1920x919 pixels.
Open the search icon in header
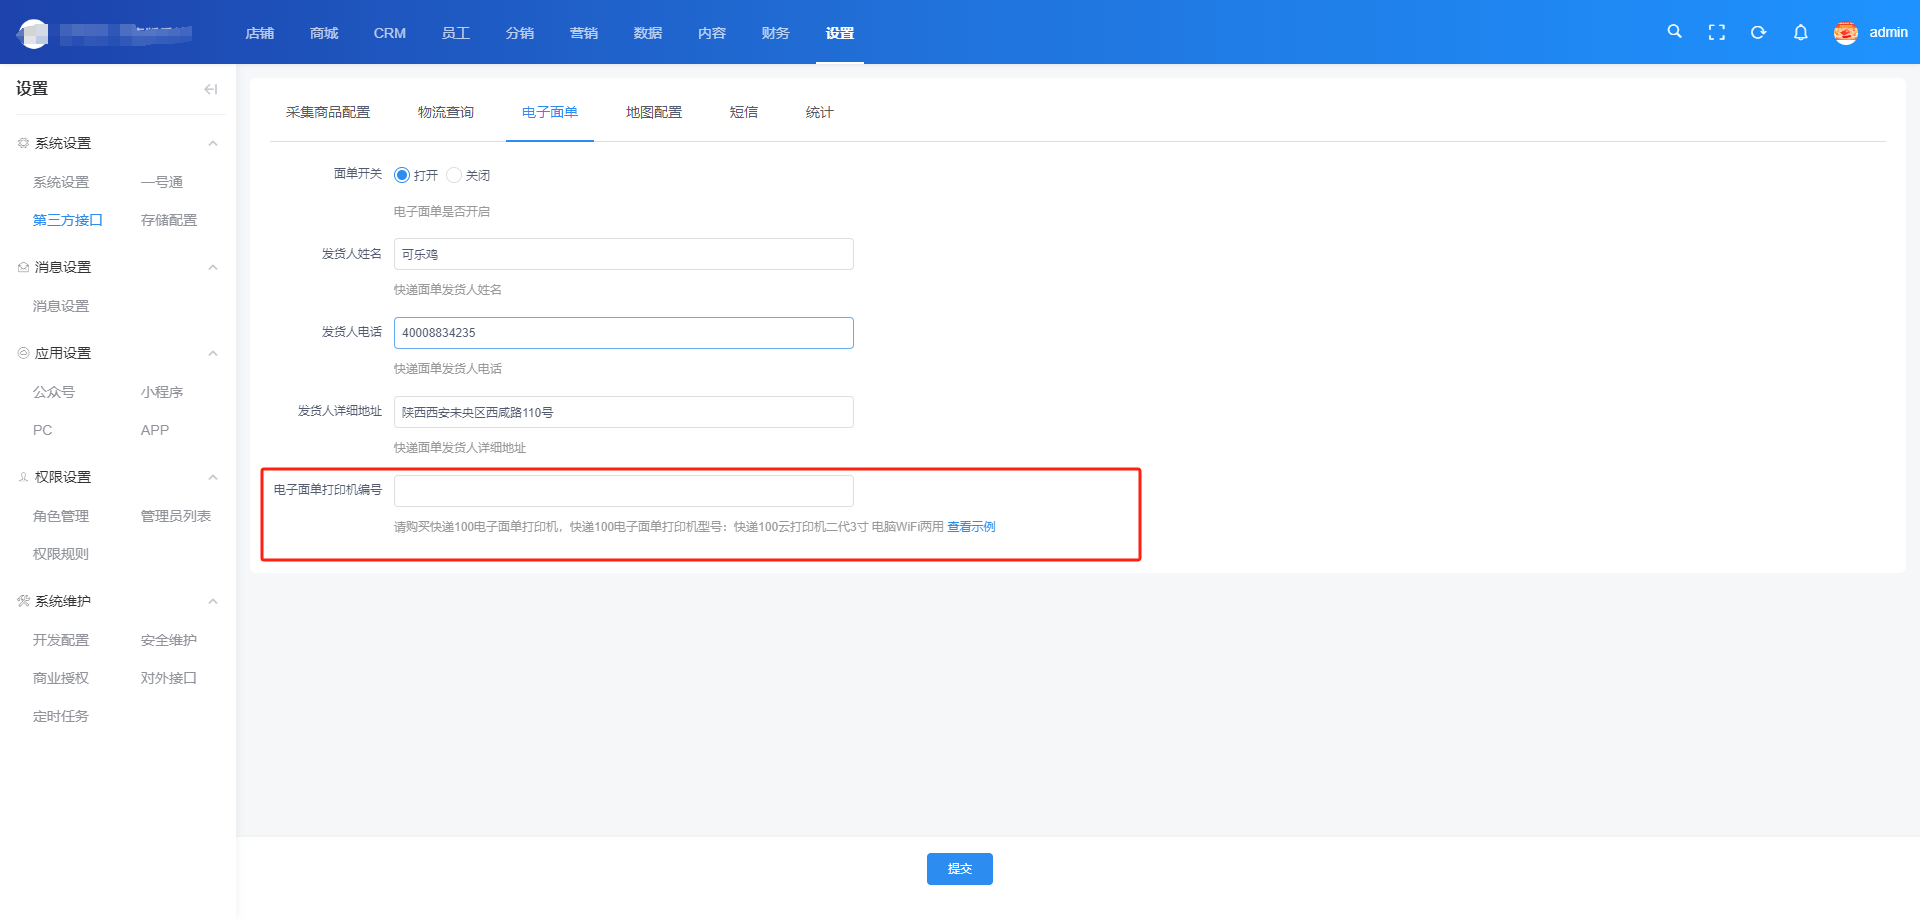coord(1674,32)
